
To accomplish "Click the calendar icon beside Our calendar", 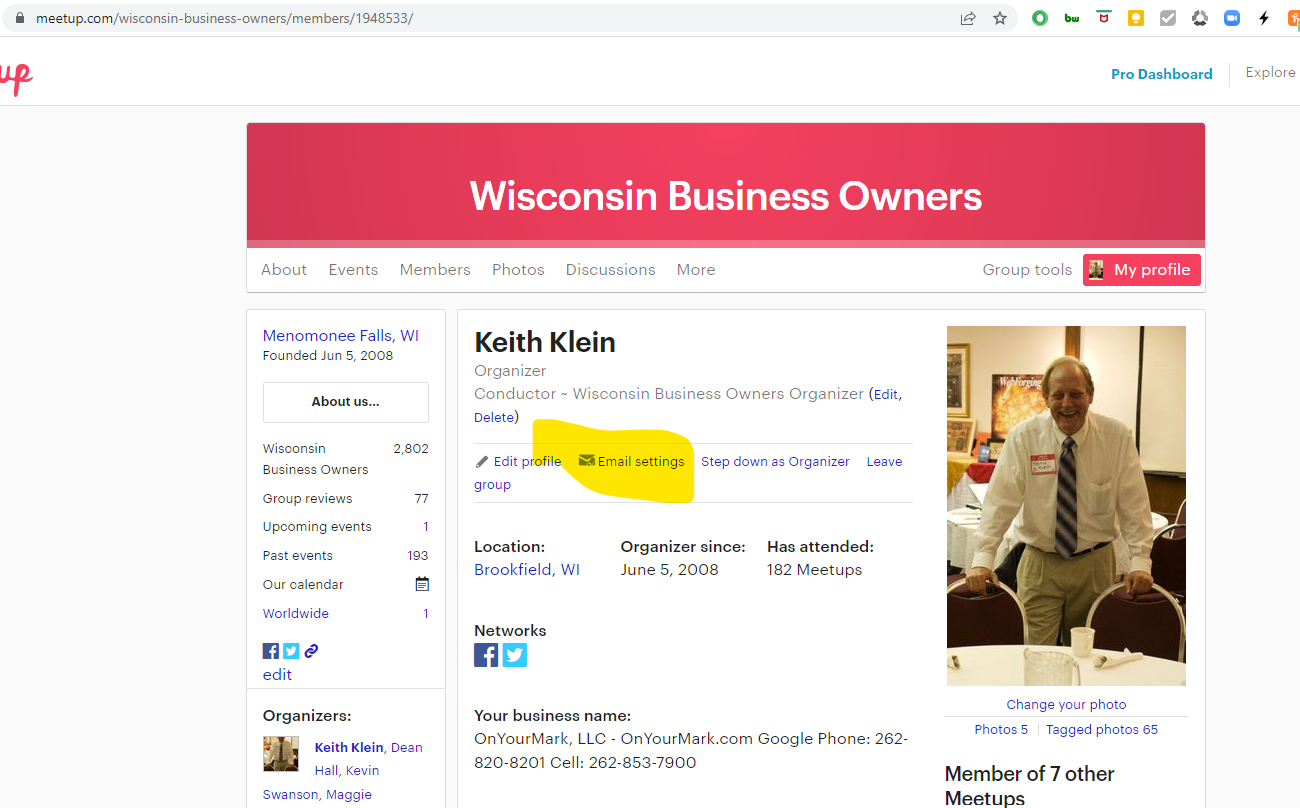I will [422, 584].
